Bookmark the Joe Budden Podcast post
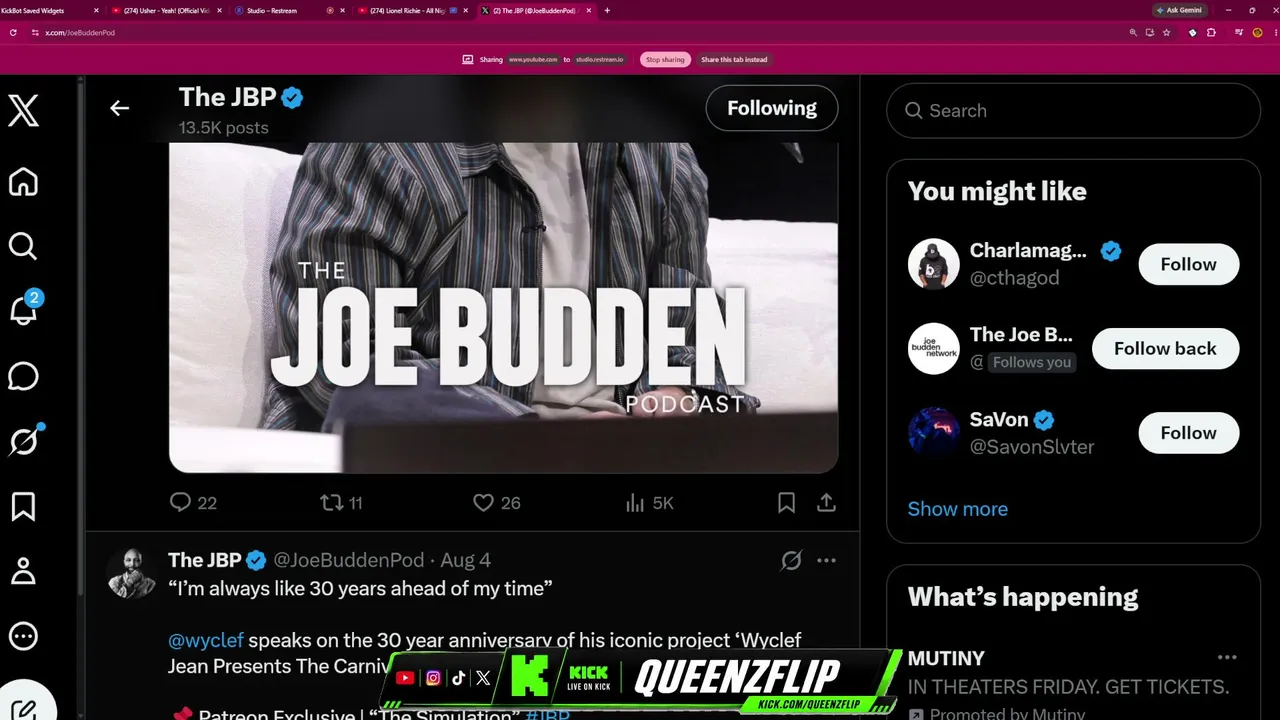The width and height of the screenshot is (1280, 720). click(x=787, y=502)
